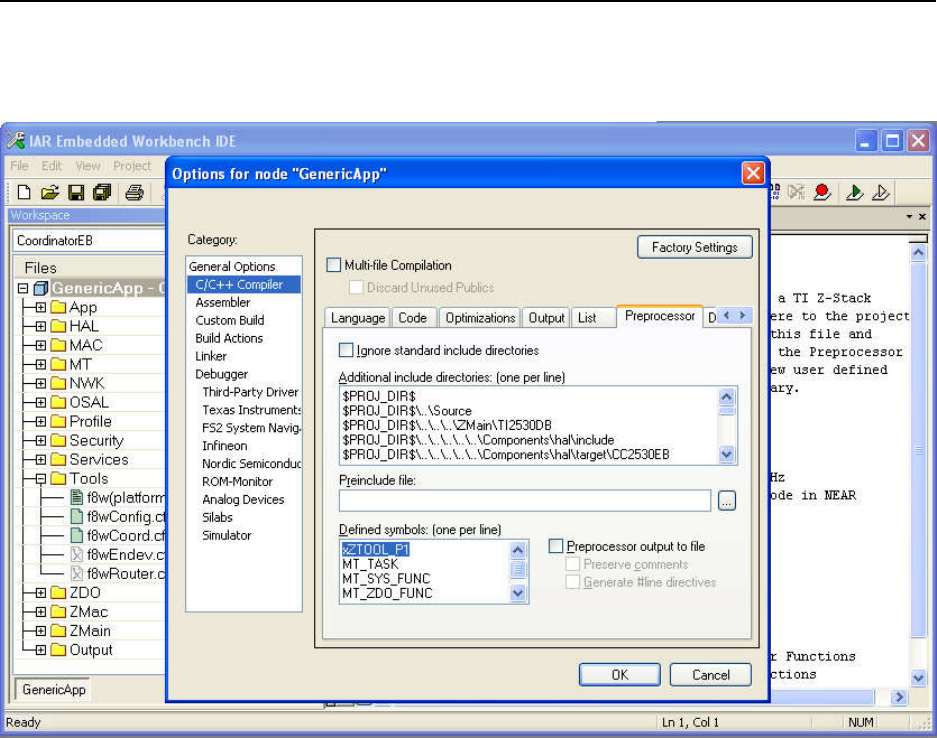Switch to the Code tab
Viewport: 937px width, 738px height.
[x=413, y=318]
